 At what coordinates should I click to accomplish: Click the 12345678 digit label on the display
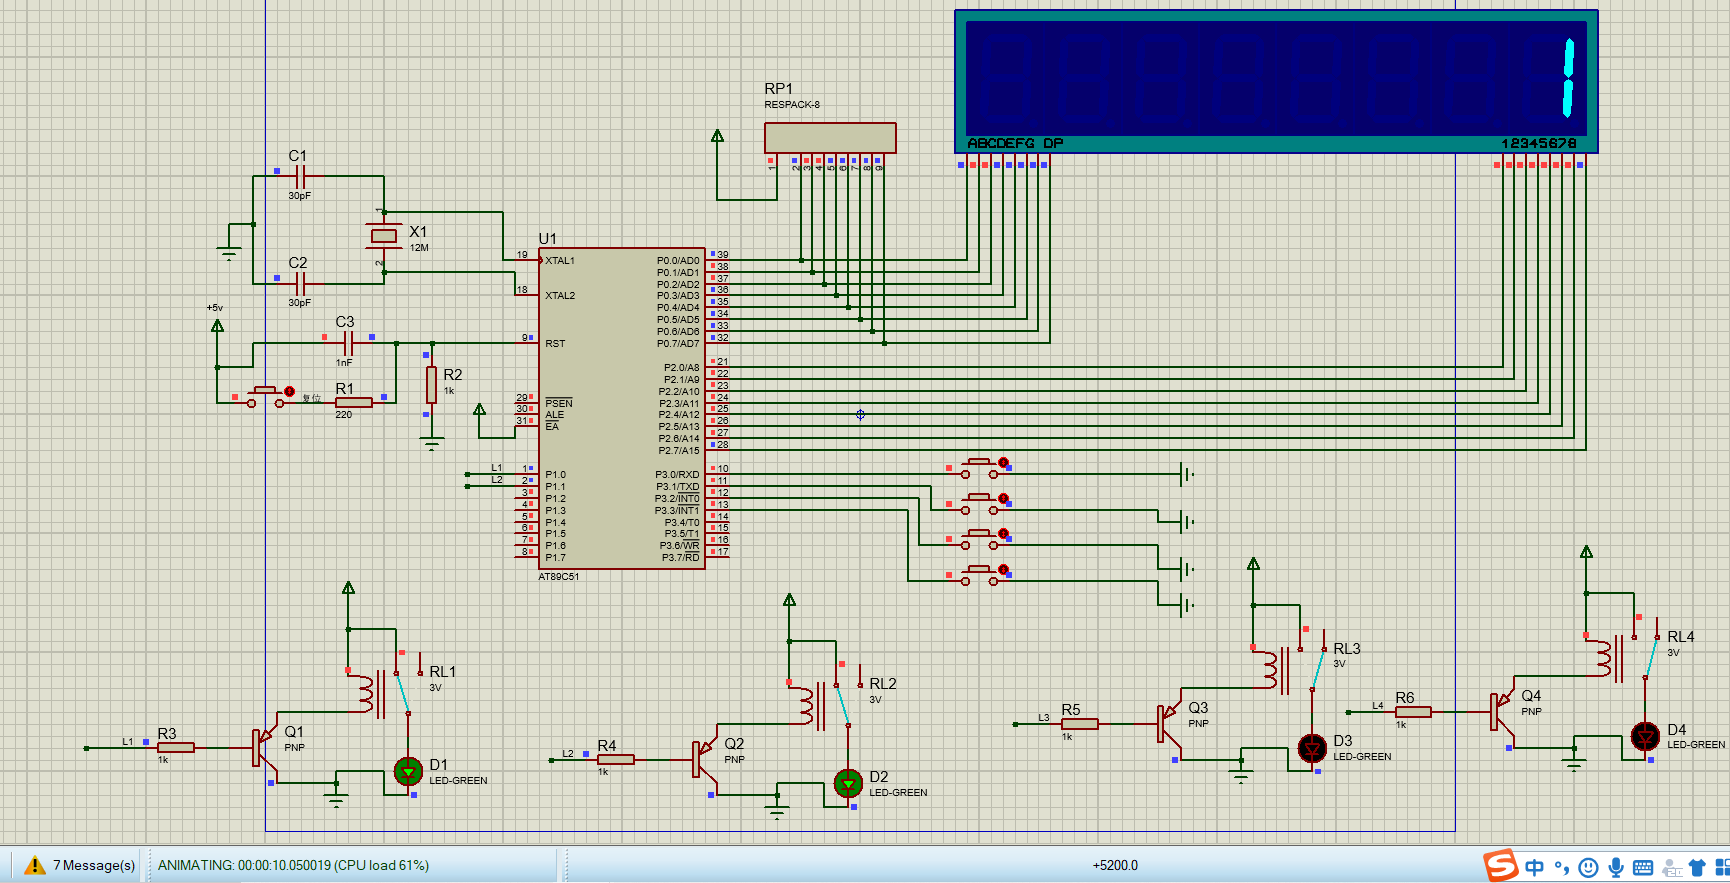click(1538, 143)
